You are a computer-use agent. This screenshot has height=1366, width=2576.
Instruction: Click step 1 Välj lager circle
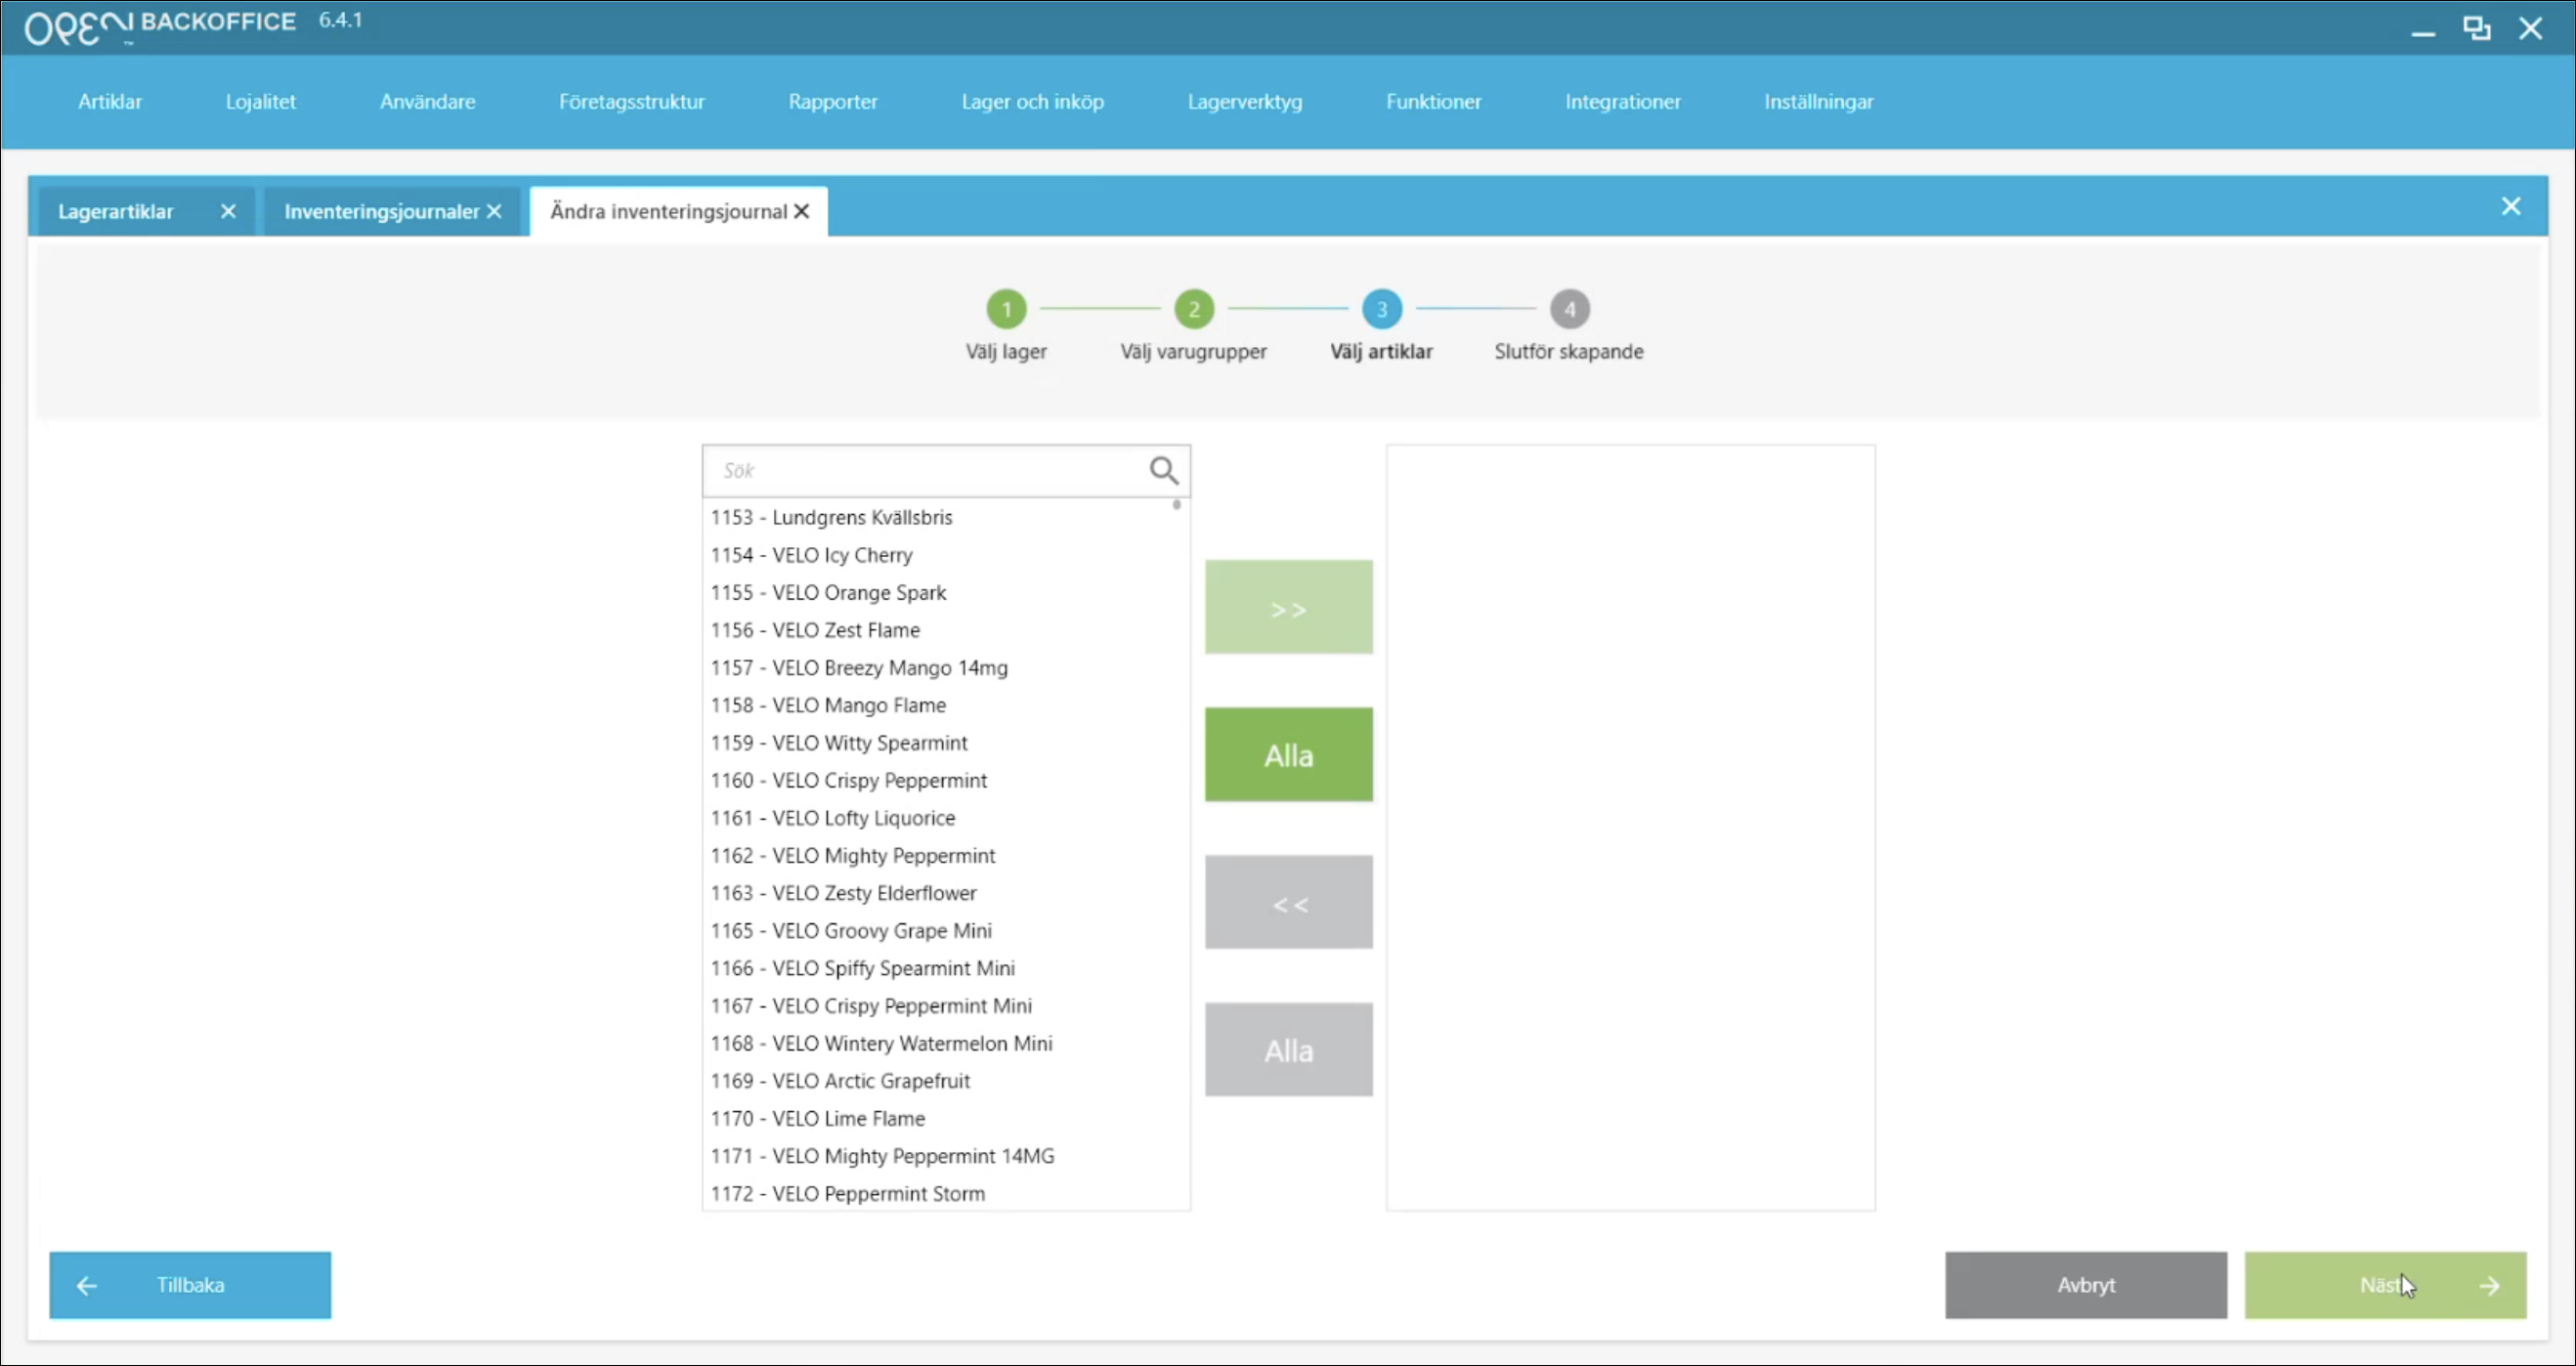pyautogui.click(x=1006, y=309)
